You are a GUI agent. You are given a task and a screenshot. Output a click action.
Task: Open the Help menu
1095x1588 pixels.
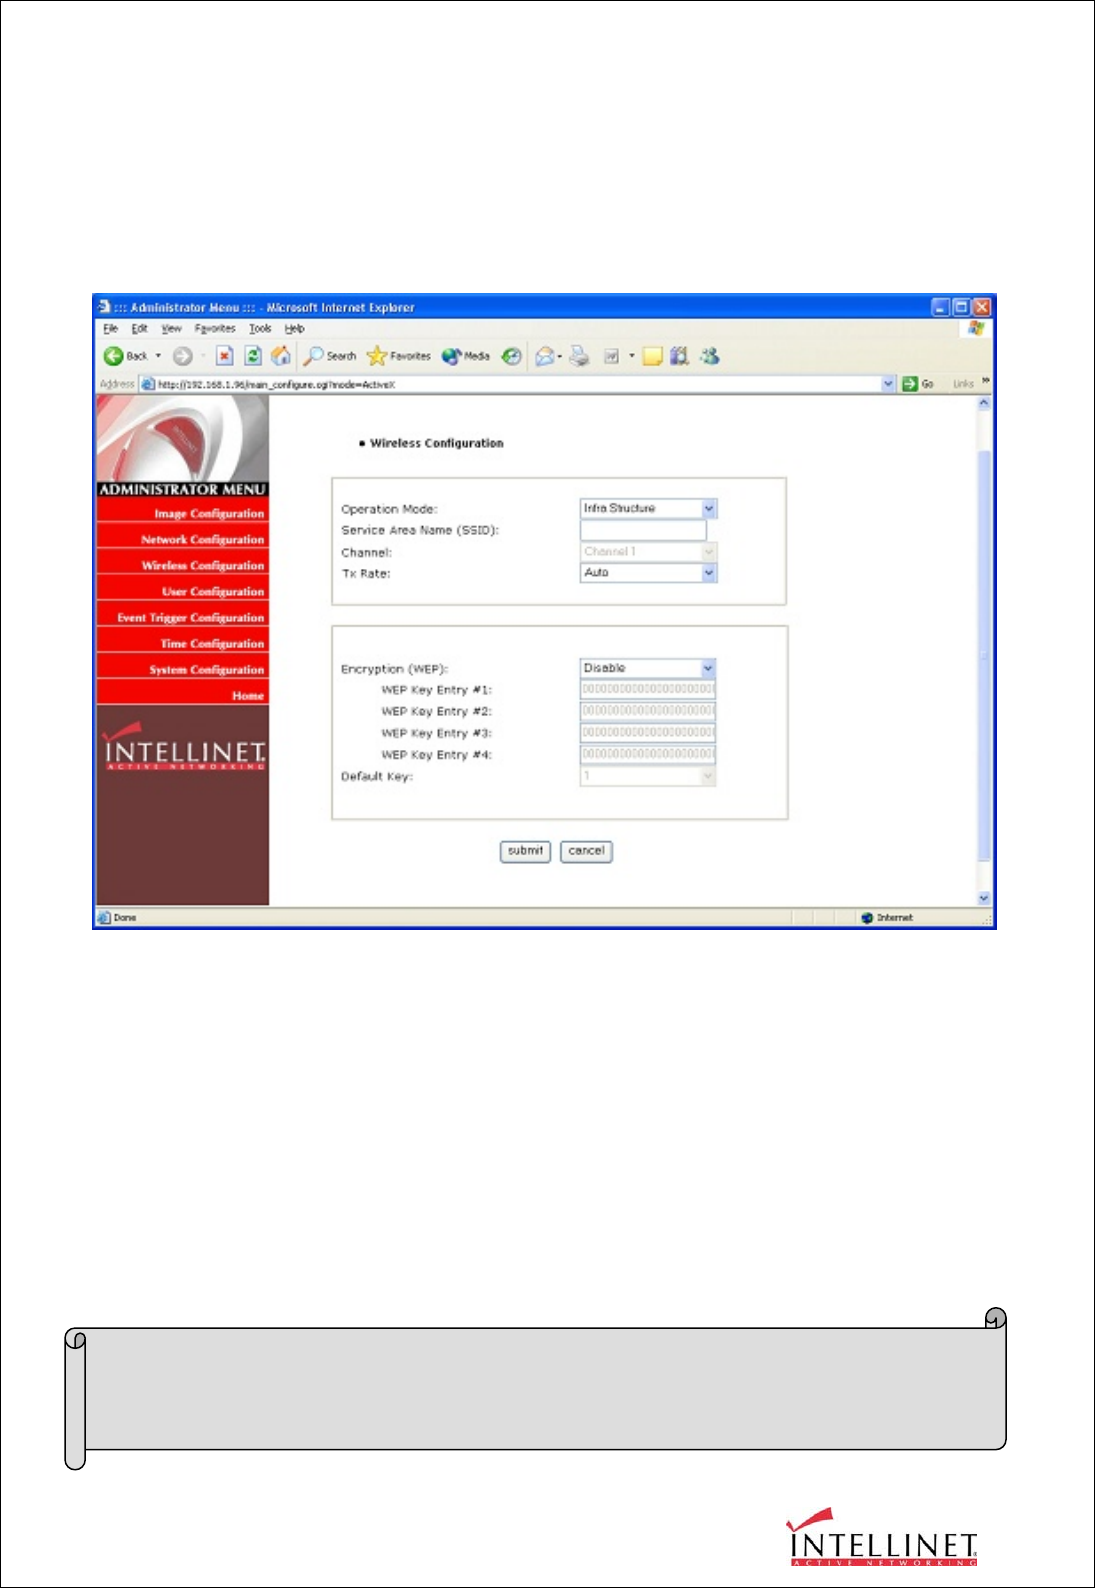294,329
